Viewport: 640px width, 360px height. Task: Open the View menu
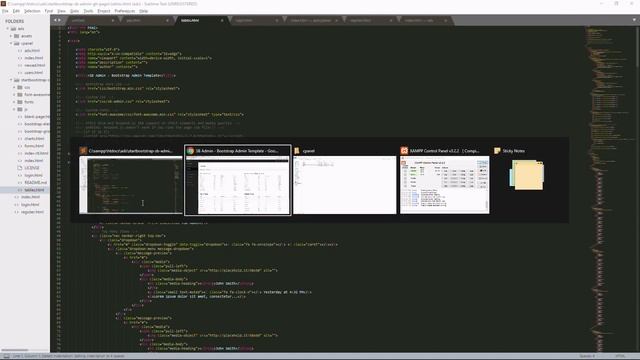[x=61, y=11]
